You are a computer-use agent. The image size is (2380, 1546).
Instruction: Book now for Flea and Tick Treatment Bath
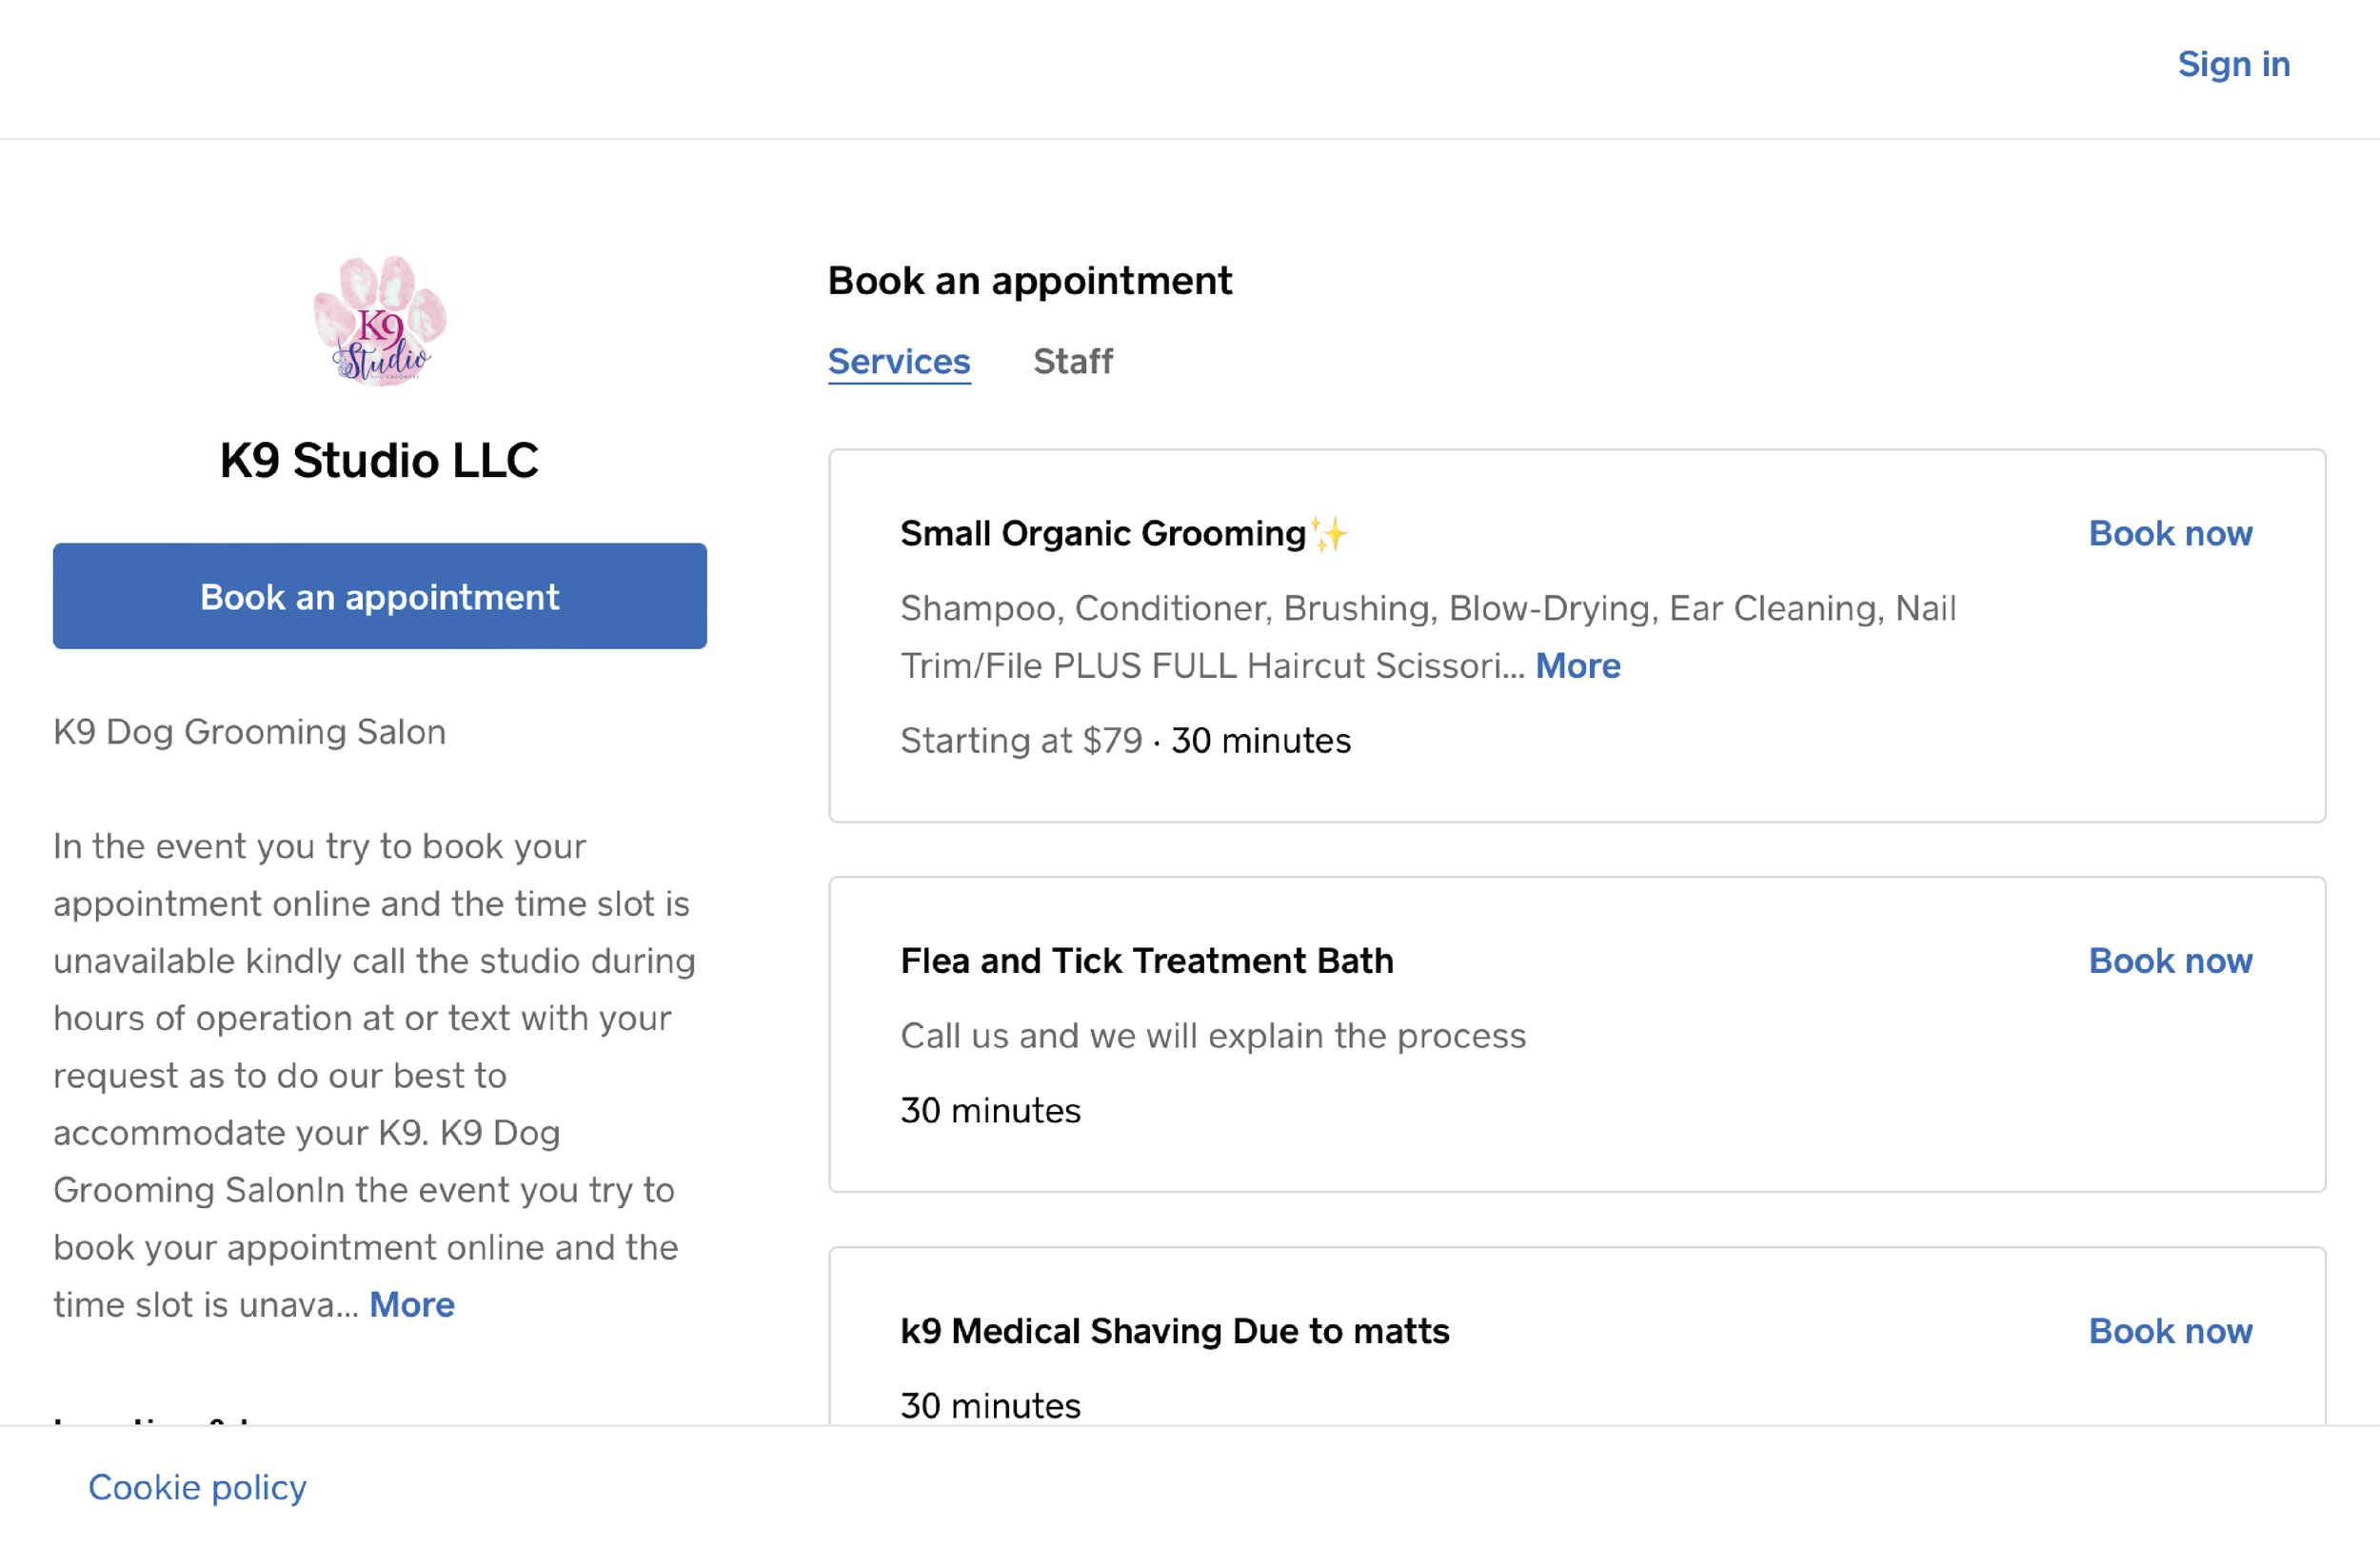coord(2169,961)
